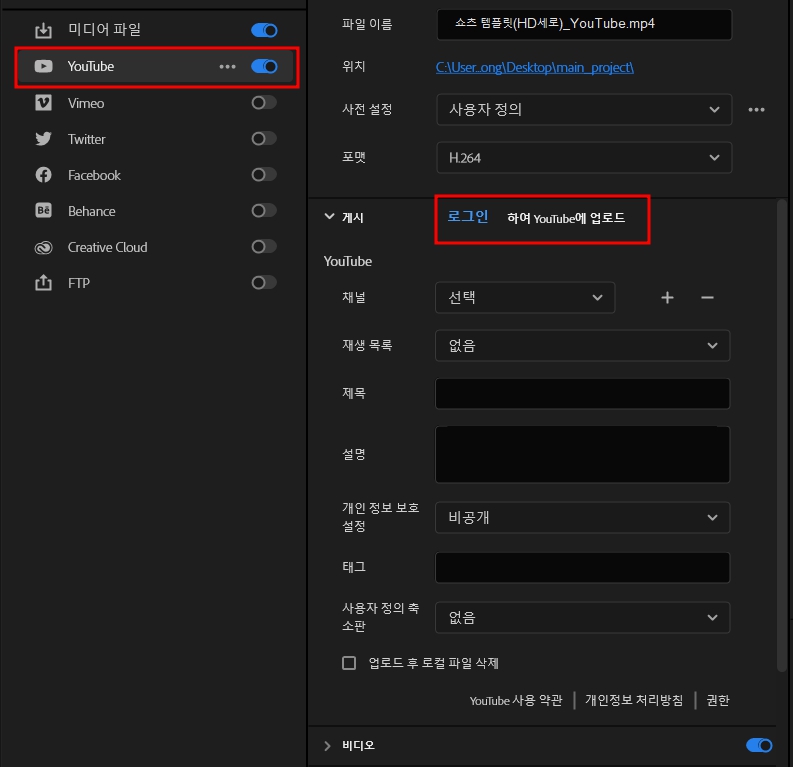
Task: Open 사용자 정의 축소판 dropdown
Action: point(582,617)
